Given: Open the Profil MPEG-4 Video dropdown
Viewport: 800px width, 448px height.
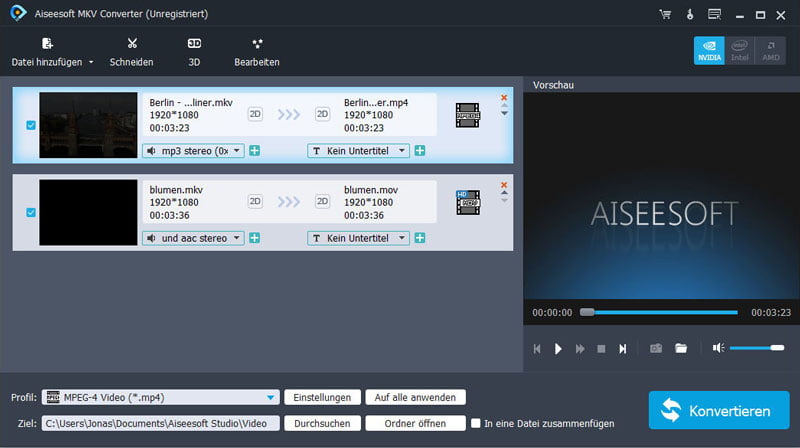Looking at the screenshot, I should [161, 397].
